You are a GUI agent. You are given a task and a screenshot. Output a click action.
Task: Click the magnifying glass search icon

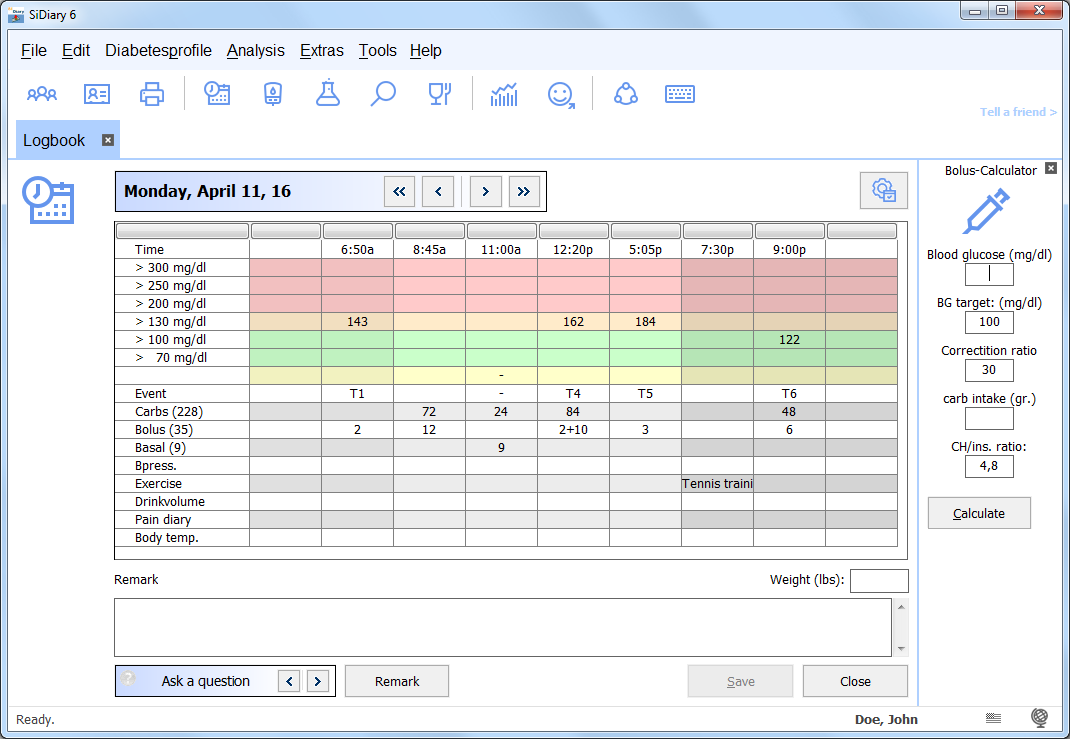pyautogui.click(x=383, y=95)
